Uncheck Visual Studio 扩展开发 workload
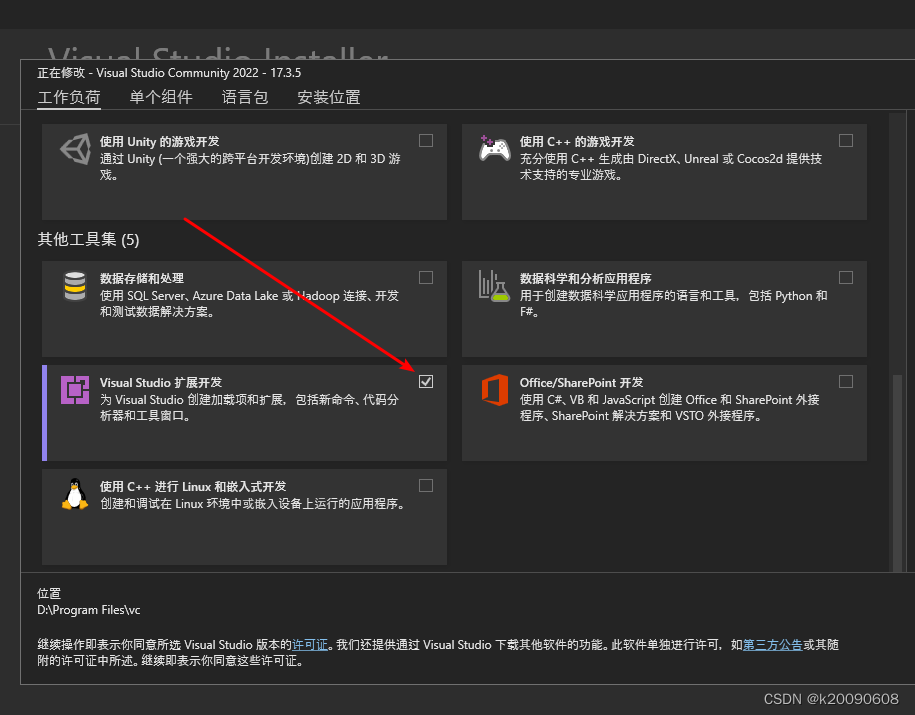915x715 pixels. tap(426, 381)
